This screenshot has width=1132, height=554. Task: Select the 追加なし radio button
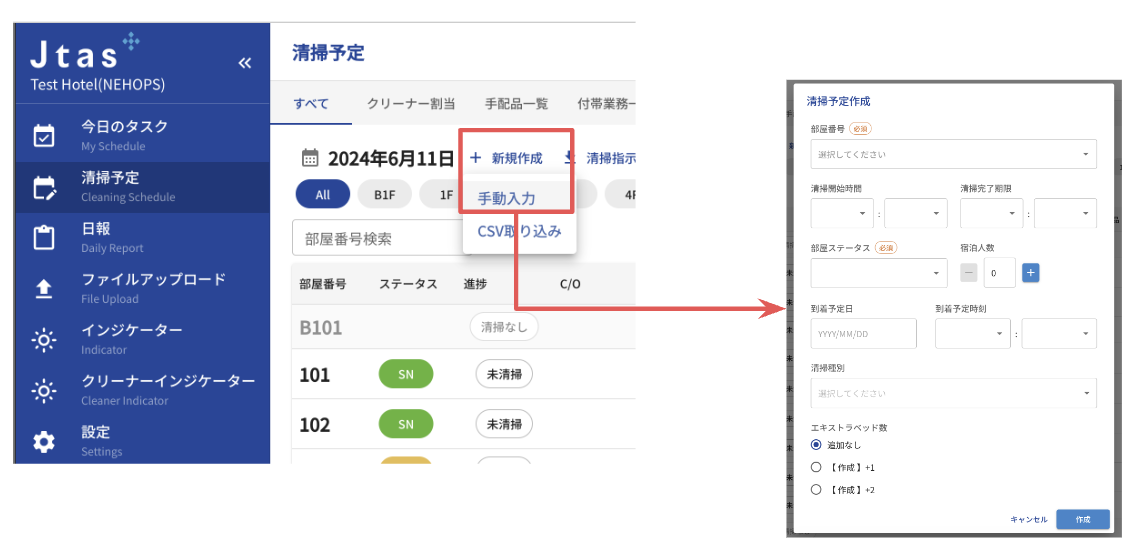(x=816, y=444)
